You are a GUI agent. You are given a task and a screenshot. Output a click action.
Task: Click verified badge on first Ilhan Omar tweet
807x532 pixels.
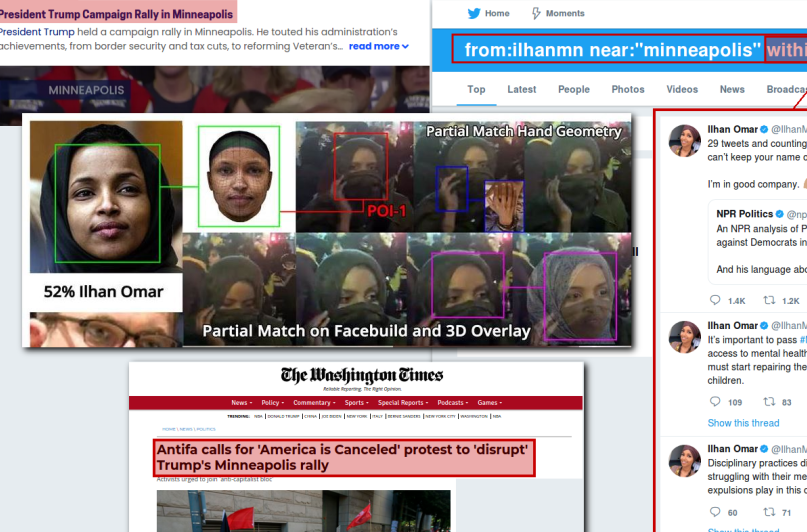tap(764, 129)
